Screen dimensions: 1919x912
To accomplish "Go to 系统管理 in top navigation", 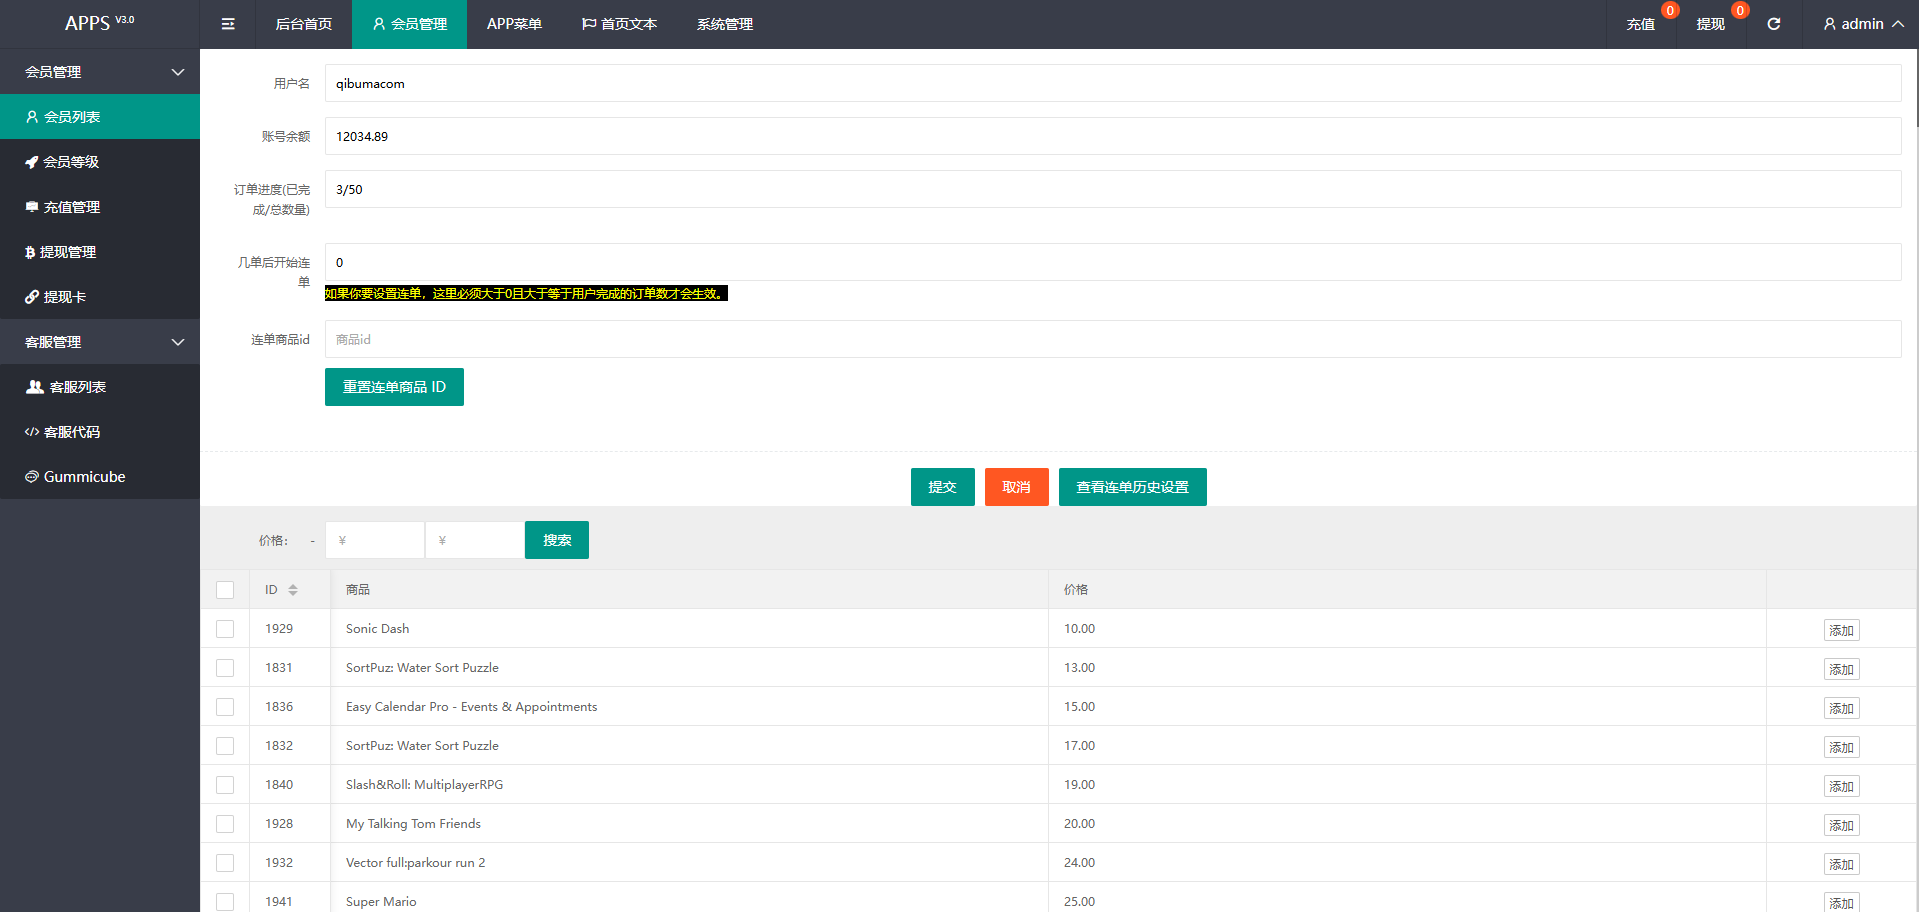I will (724, 24).
